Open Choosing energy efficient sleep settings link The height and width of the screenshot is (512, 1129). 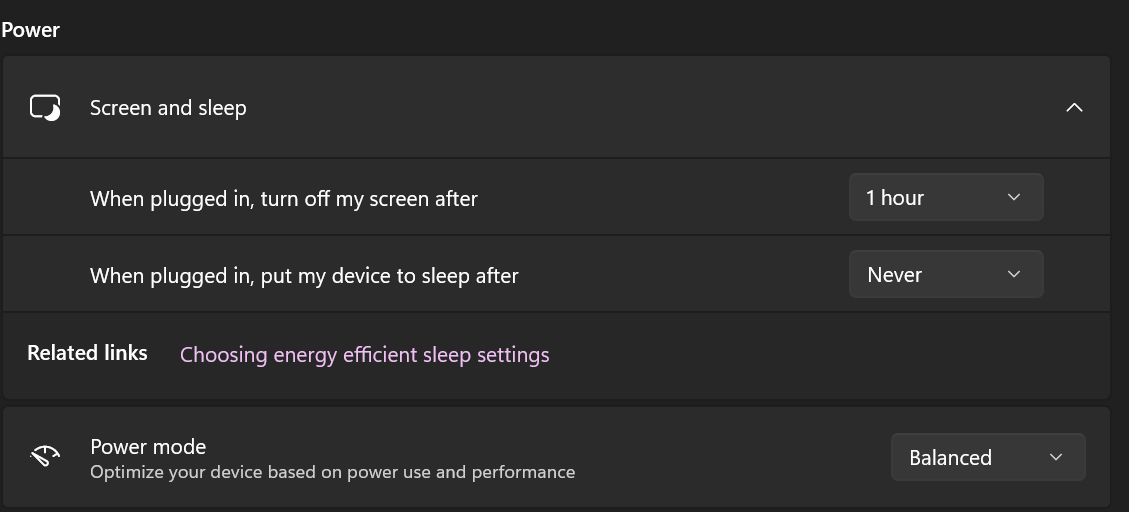[364, 355]
